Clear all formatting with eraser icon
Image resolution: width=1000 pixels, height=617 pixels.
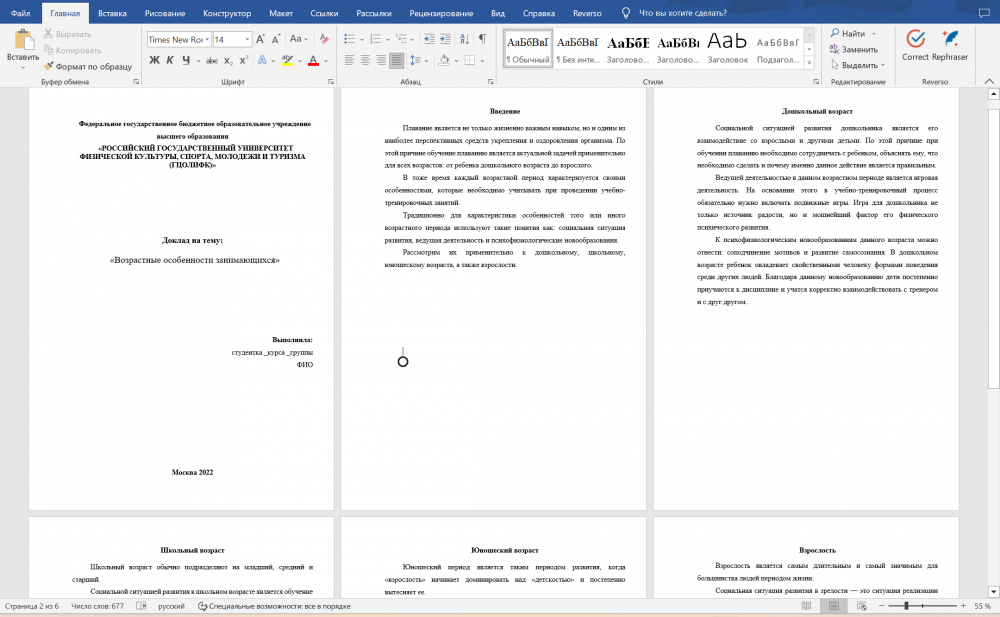coord(324,39)
